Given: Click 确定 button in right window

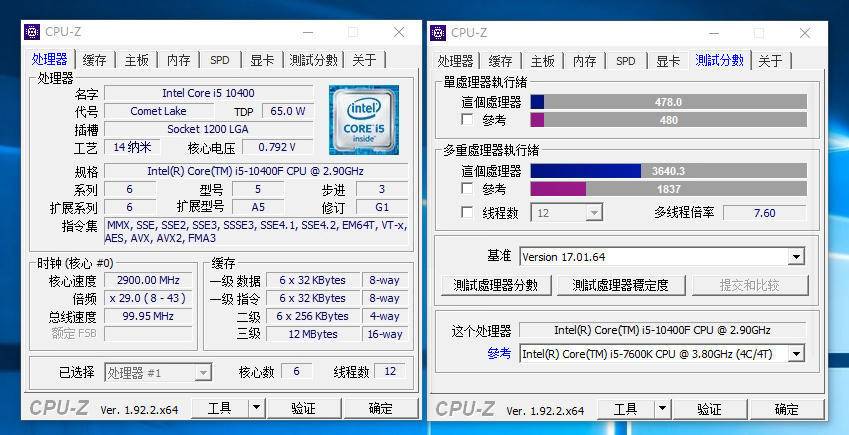Looking at the screenshot, I should 787,409.
